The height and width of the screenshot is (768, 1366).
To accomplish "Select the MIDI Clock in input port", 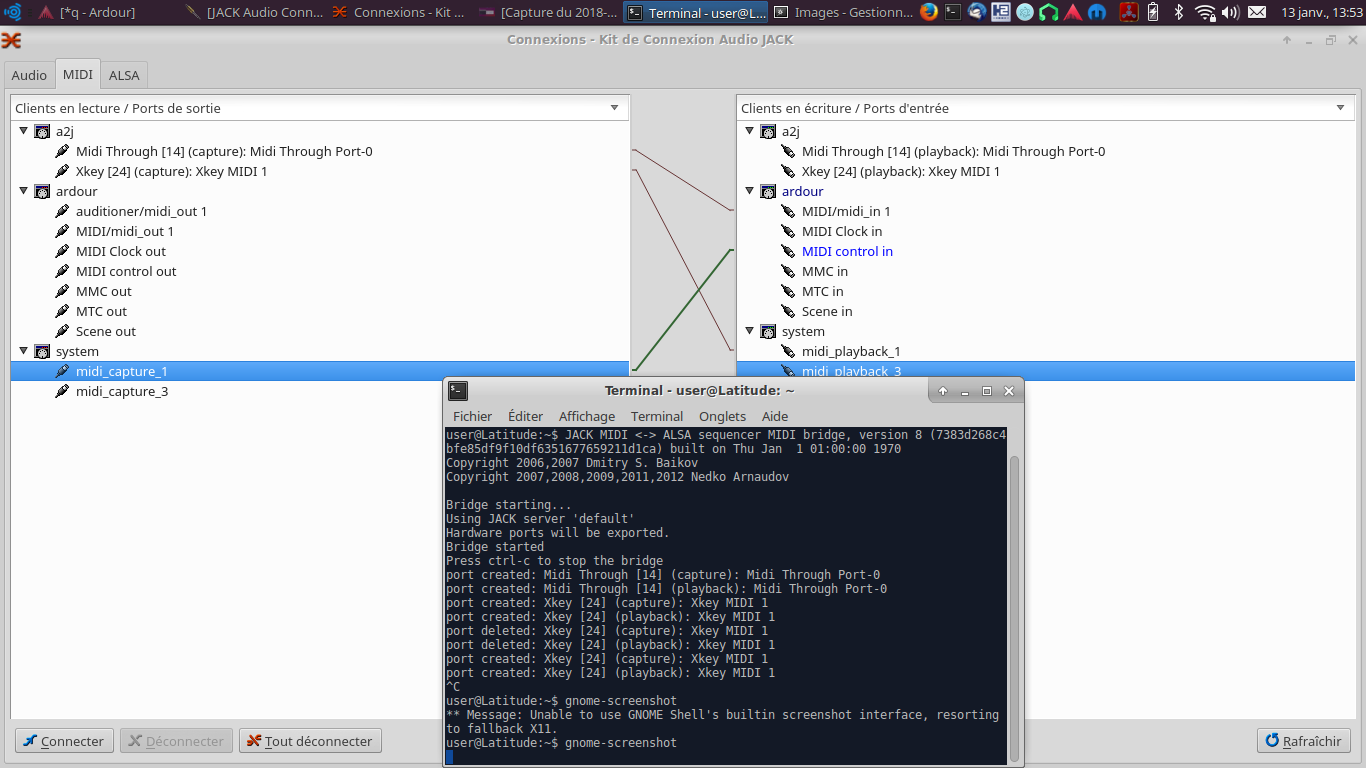I will point(842,231).
